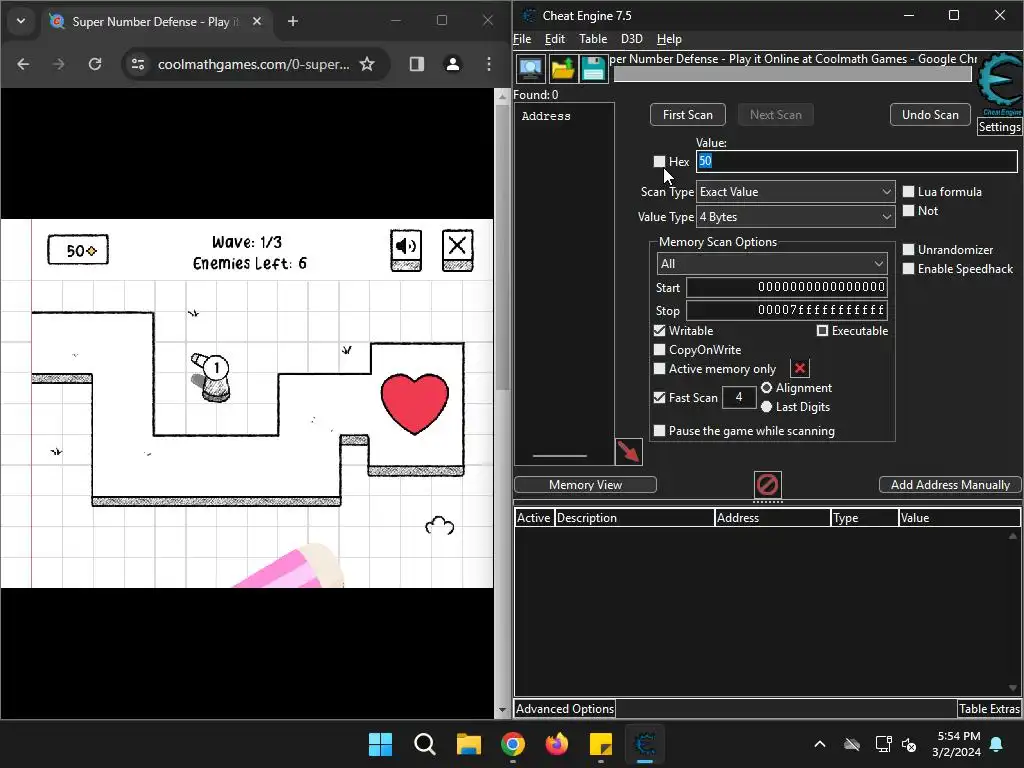
Task: Open Table Extras
Action: [989, 709]
